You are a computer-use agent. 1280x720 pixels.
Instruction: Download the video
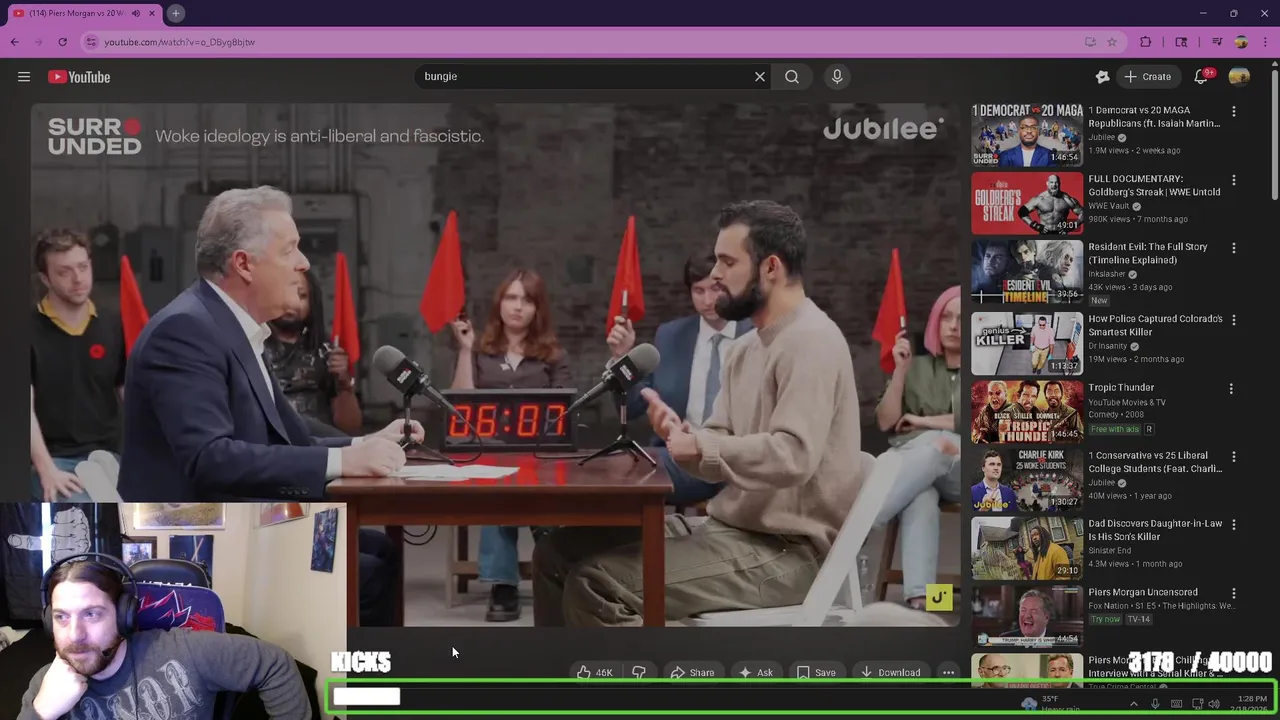pos(890,672)
